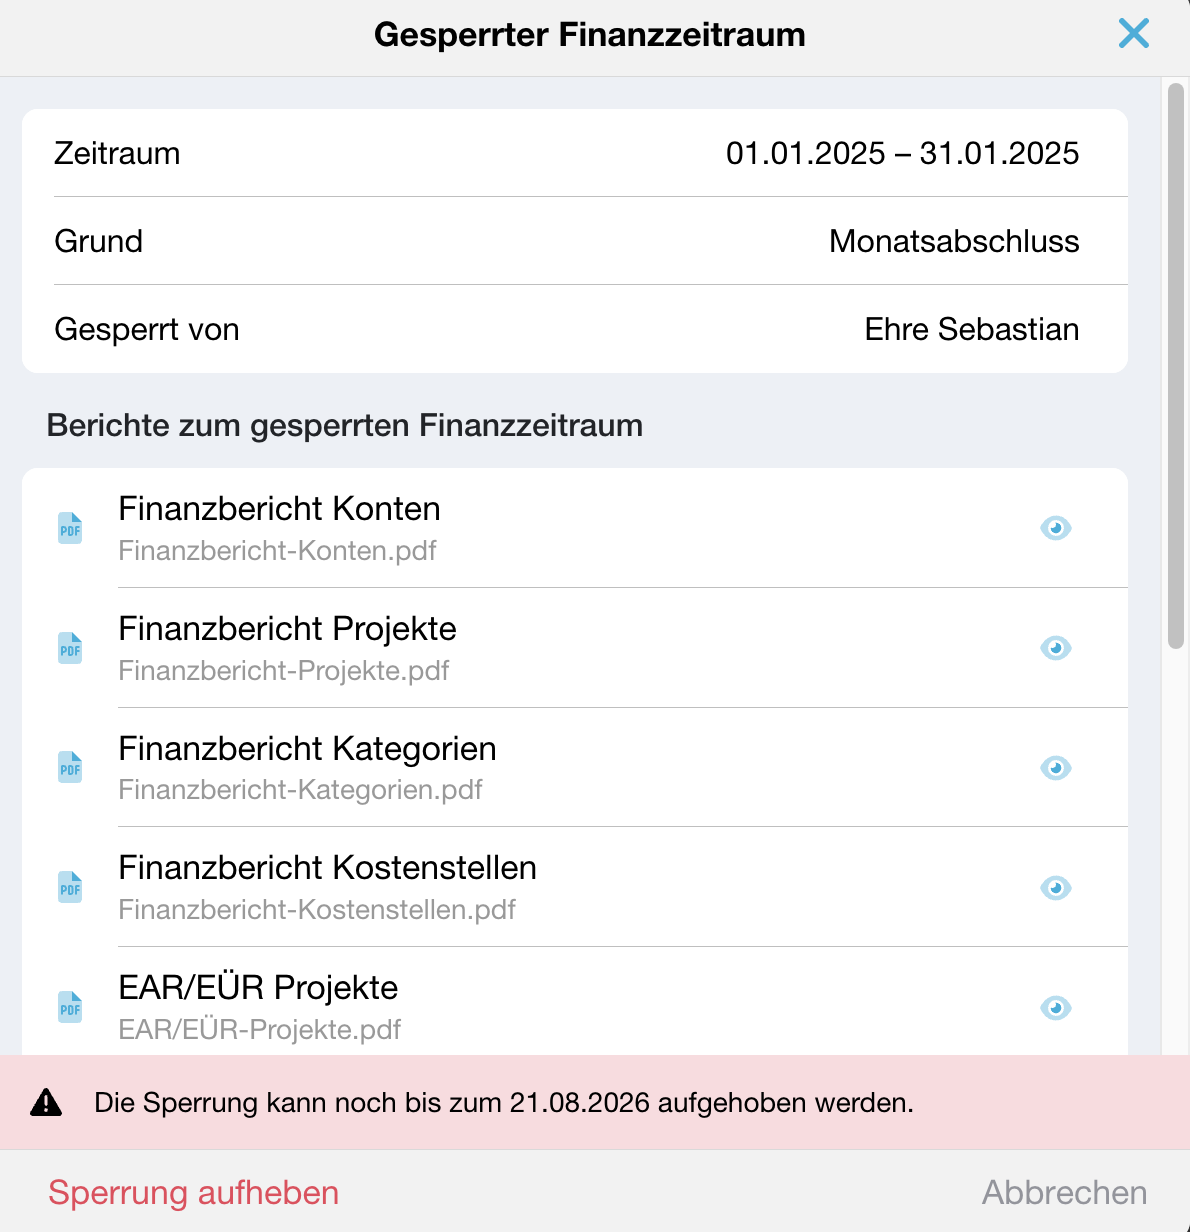This screenshot has width=1190, height=1232.
Task: Preview the Finanzbericht Projekte report via eye icon
Action: tap(1056, 648)
